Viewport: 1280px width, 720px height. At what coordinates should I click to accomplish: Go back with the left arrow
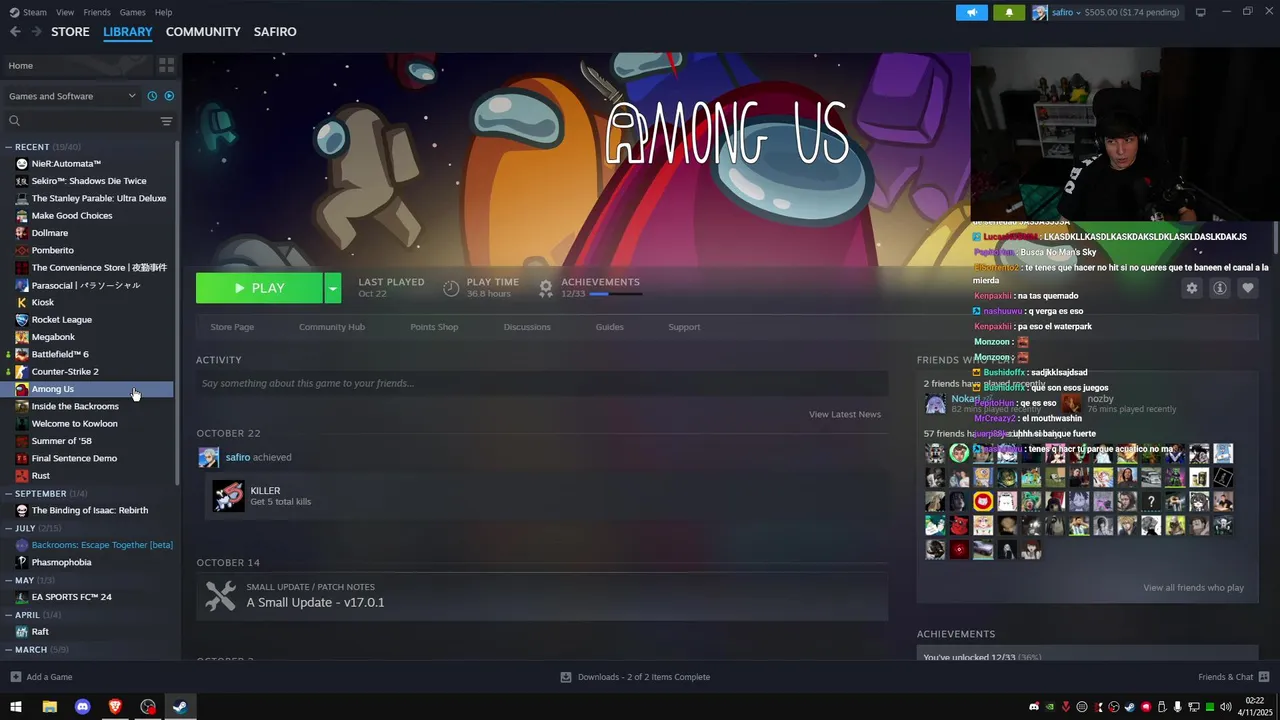(15, 32)
